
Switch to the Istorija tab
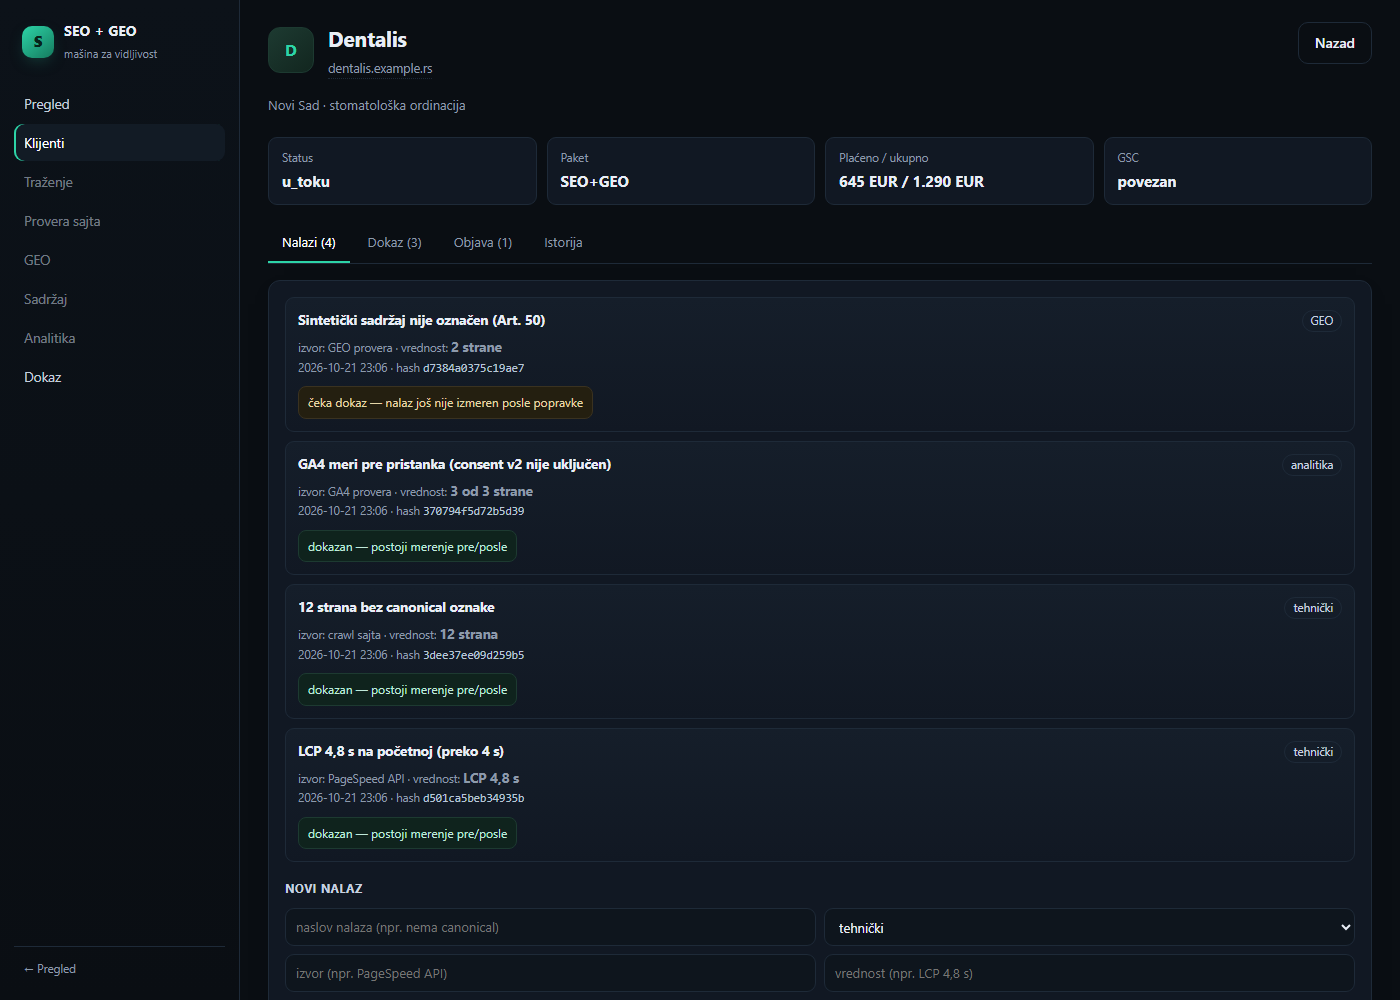(x=563, y=243)
